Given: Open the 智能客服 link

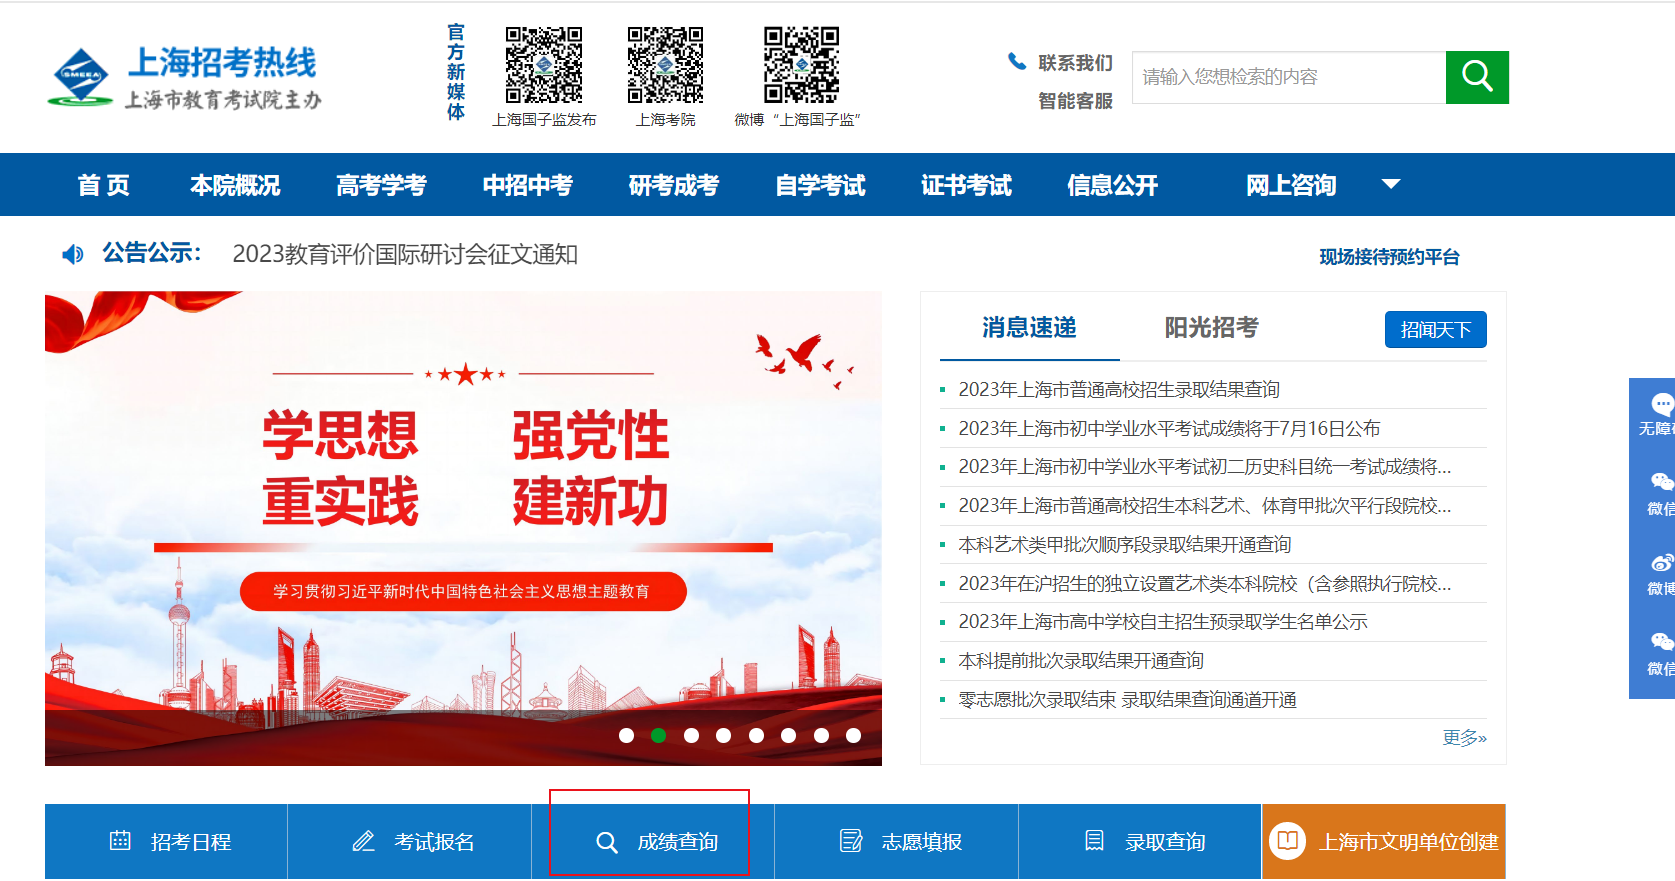Looking at the screenshot, I should click(1075, 101).
